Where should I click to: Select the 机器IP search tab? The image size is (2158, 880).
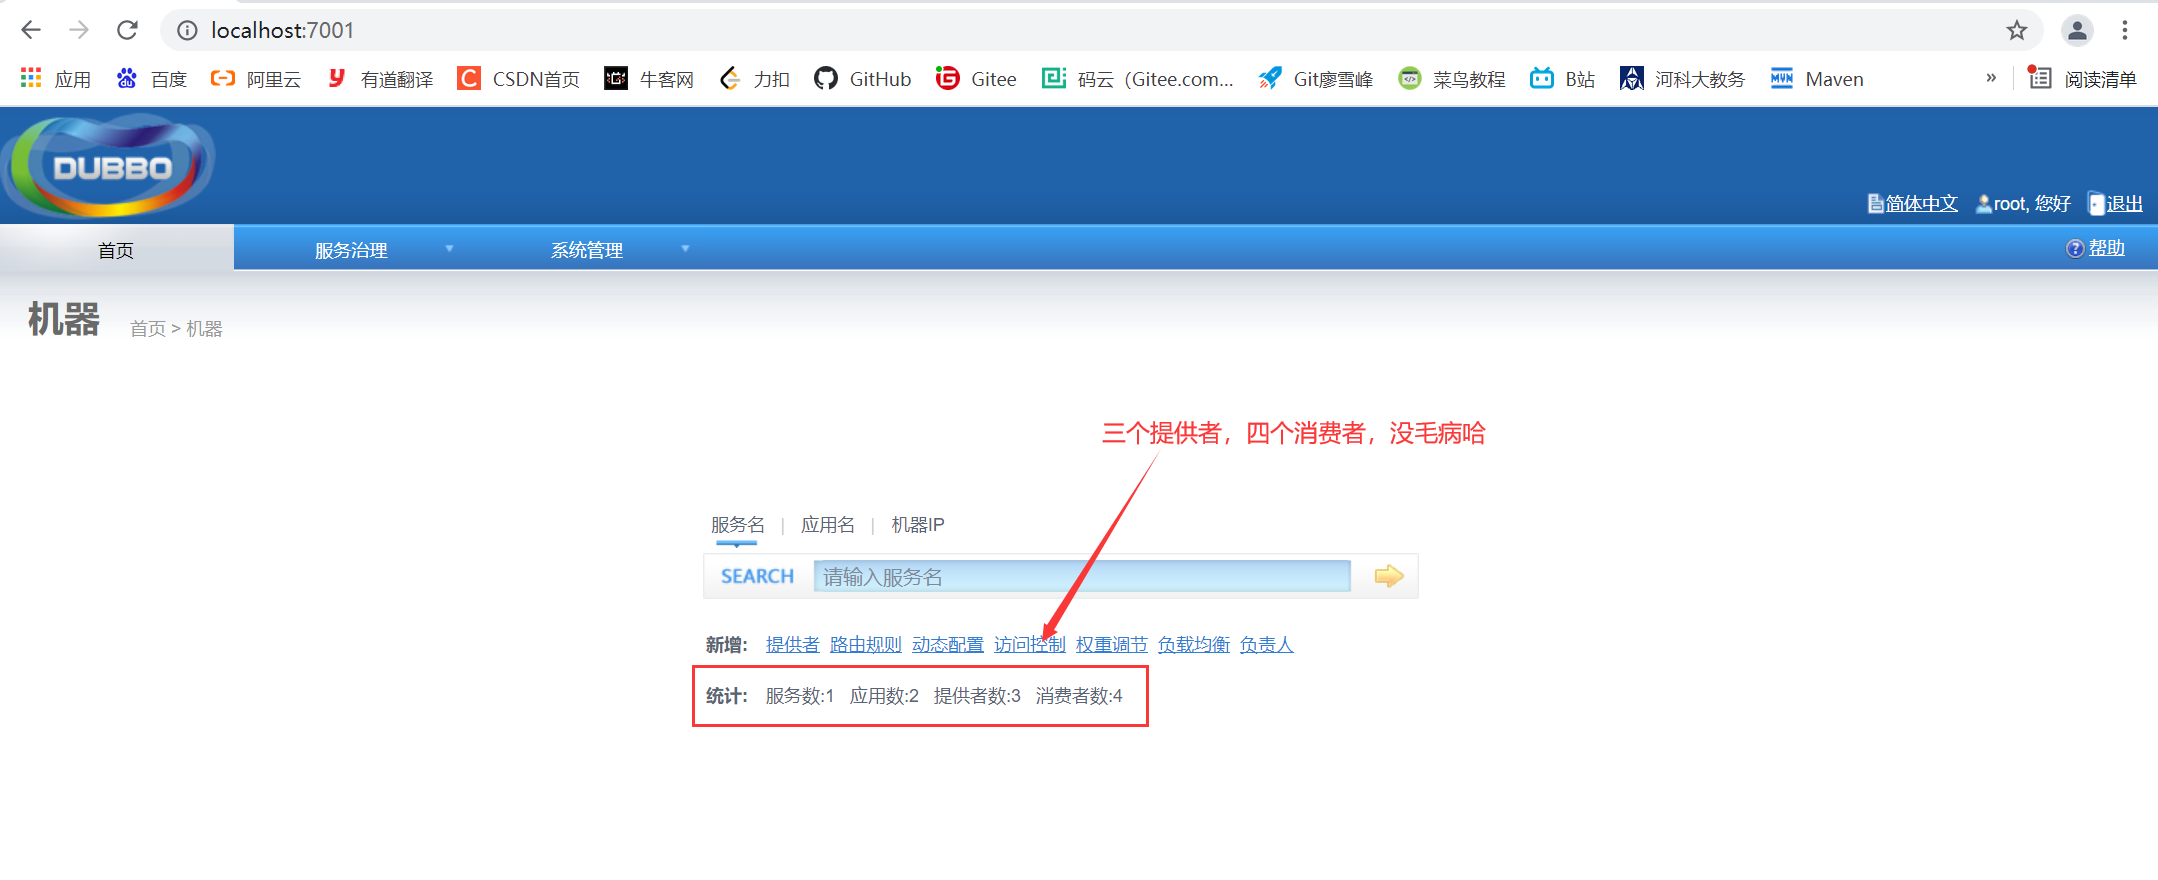[918, 525]
